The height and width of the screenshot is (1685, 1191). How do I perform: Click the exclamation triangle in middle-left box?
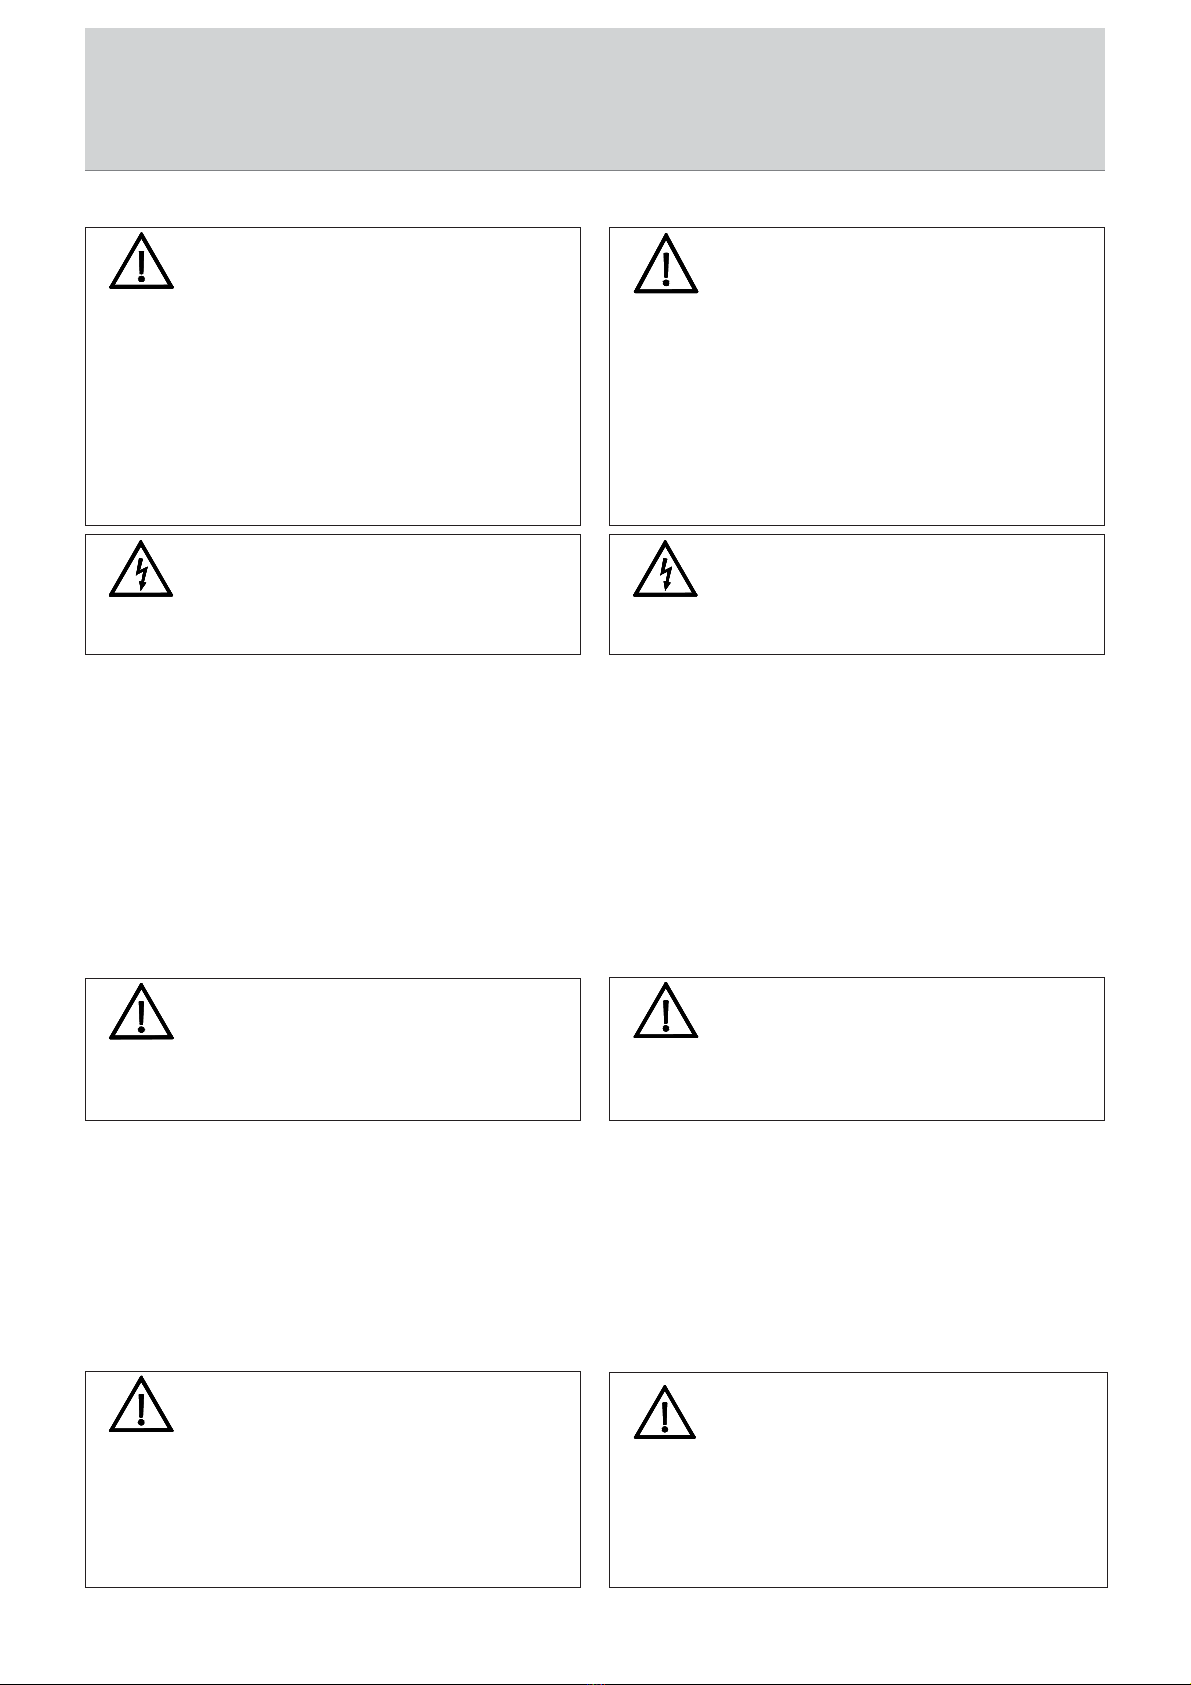point(141,1011)
